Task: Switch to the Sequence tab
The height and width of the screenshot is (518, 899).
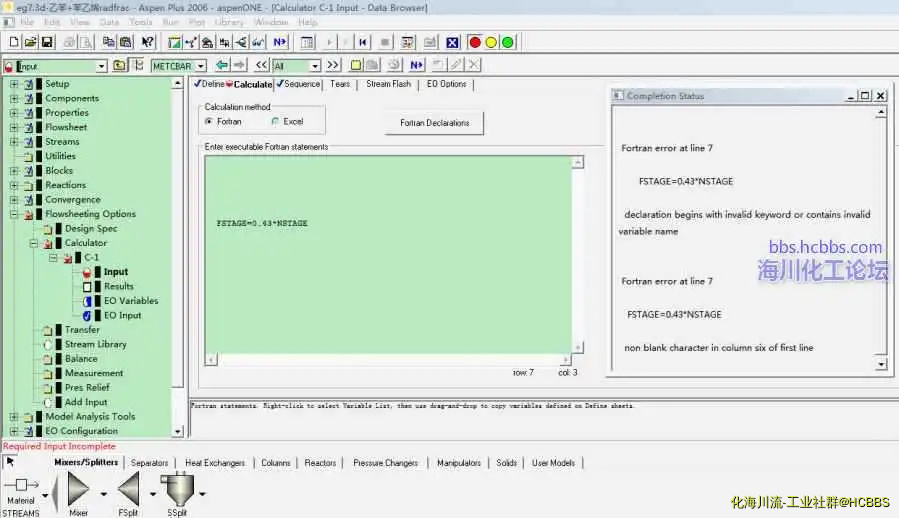Action: coord(301,84)
